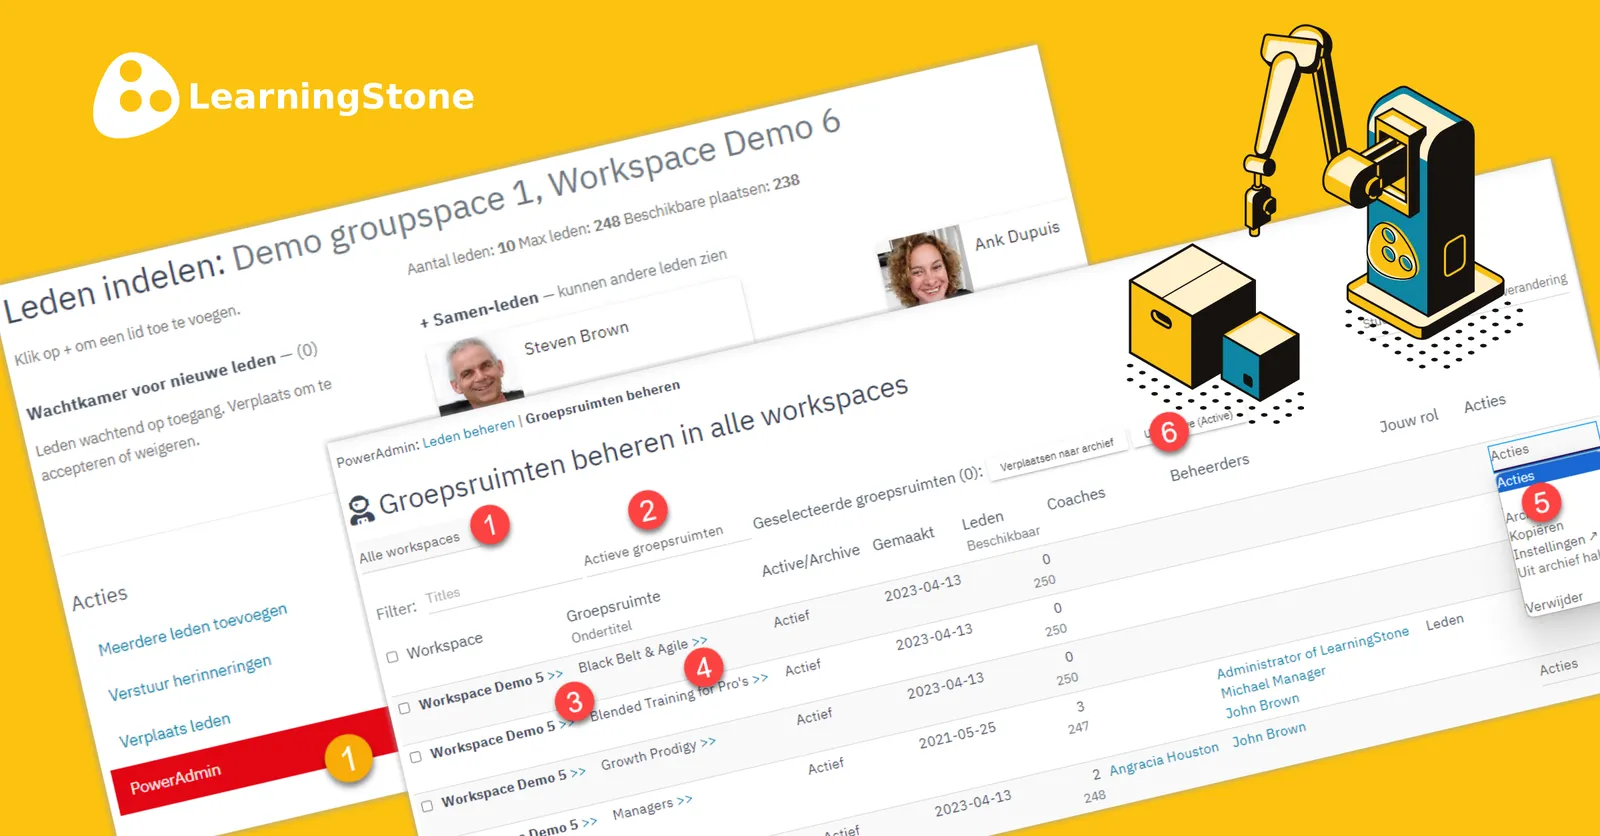Open the >> arrows after Black Belt & Agile
The image size is (1600, 836).
point(700,640)
